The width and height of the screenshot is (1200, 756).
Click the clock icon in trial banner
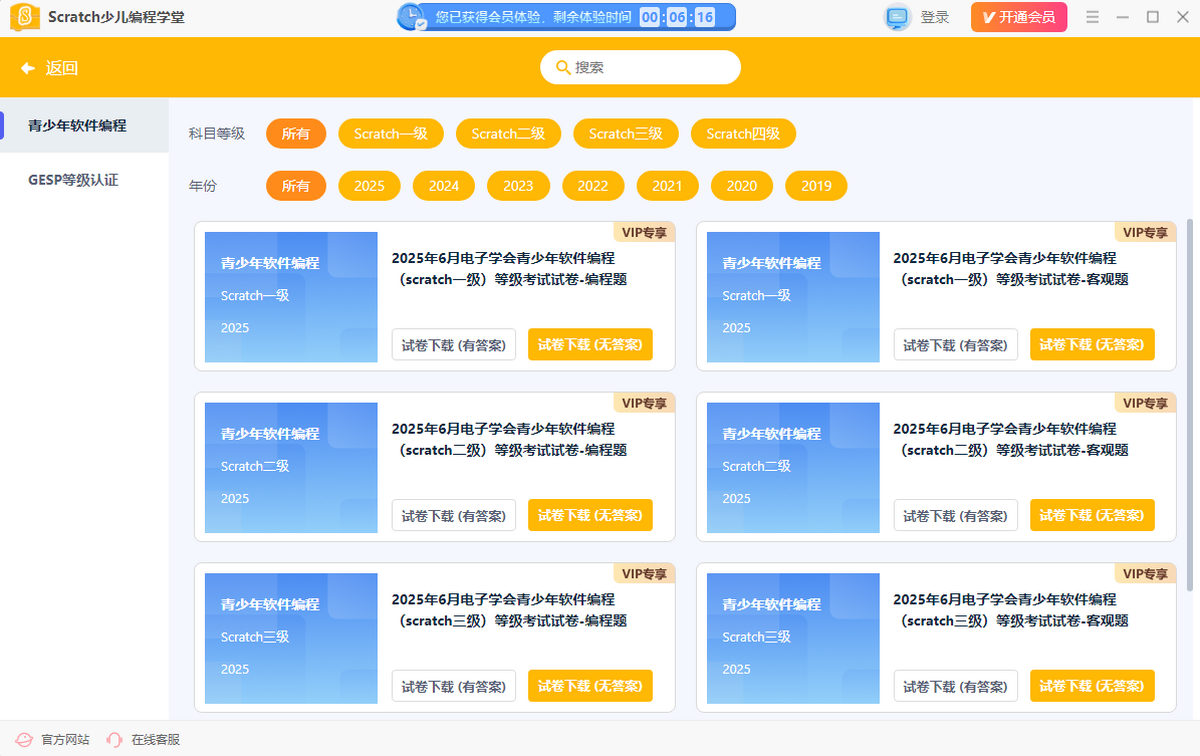click(411, 17)
